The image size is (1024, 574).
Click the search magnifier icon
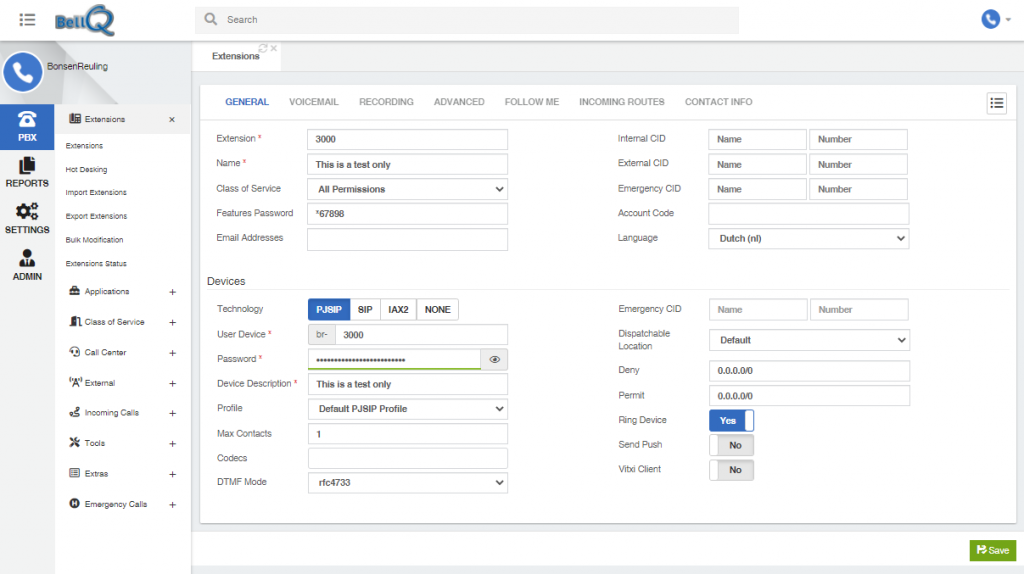(x=210, y=19)
